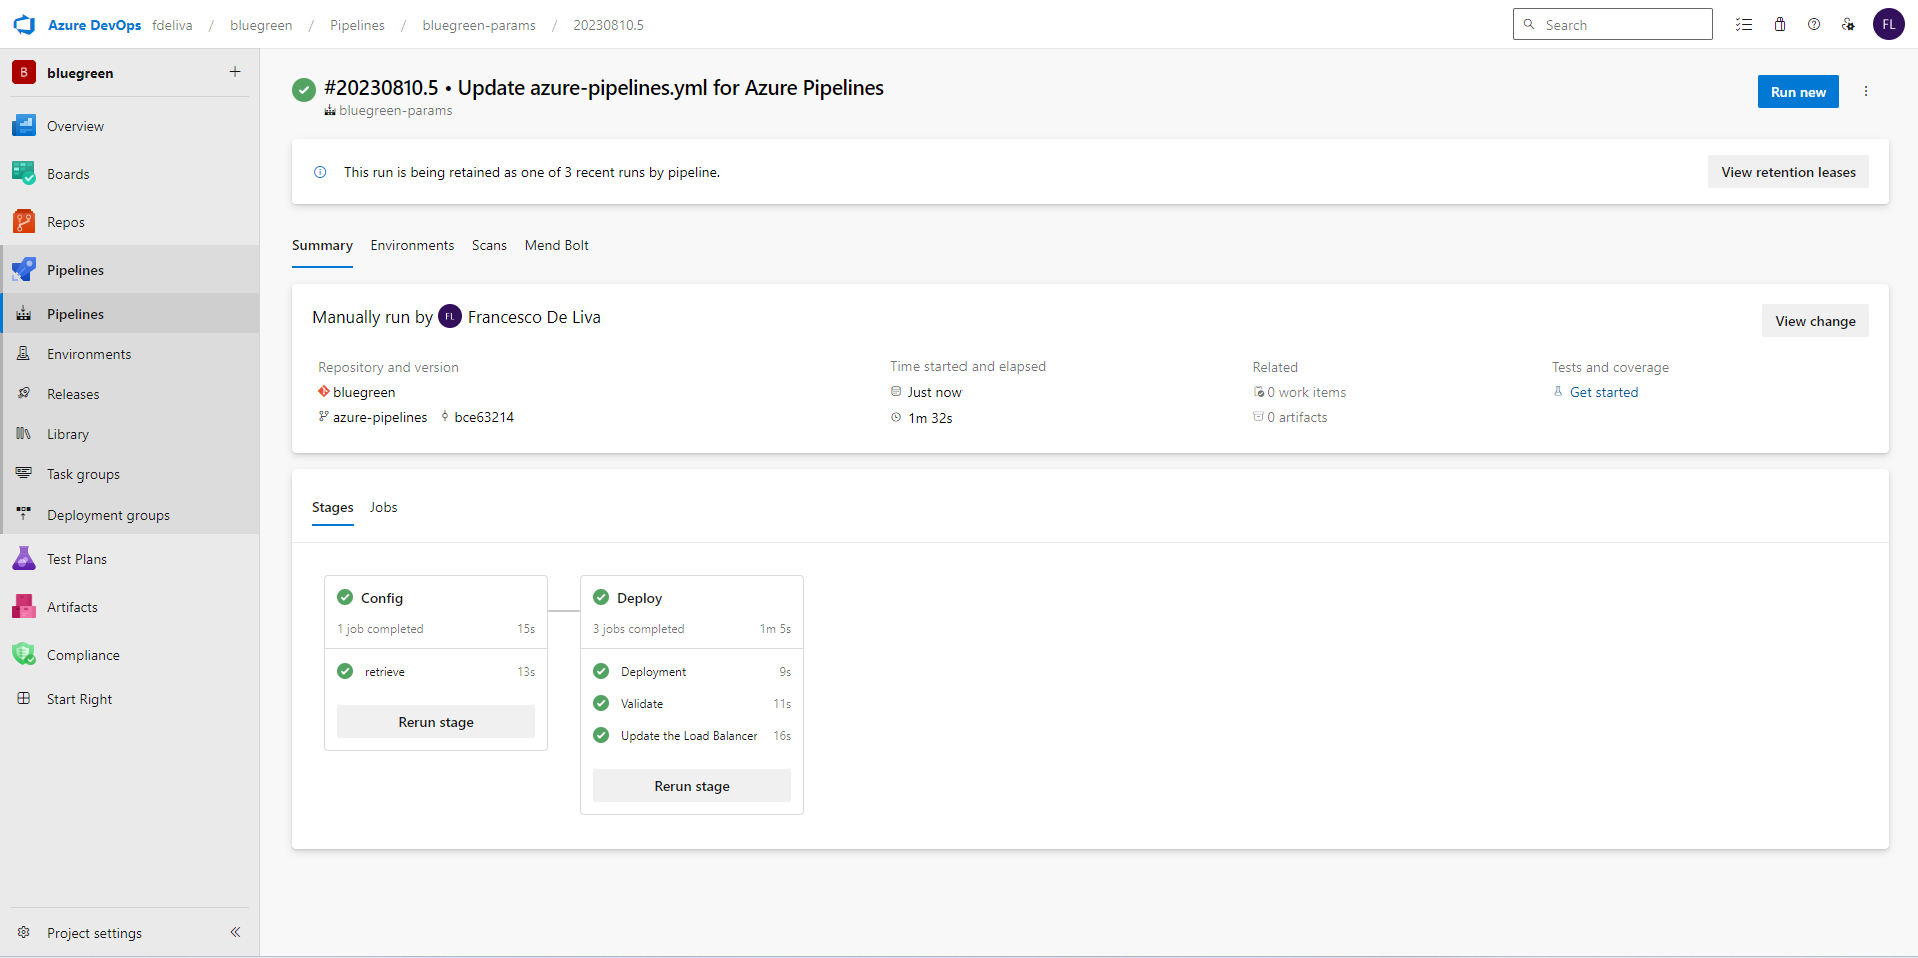The width and height of the screenshot is (1918, 958).
Task: Select the Summary tab
Action: click(322, 245)
